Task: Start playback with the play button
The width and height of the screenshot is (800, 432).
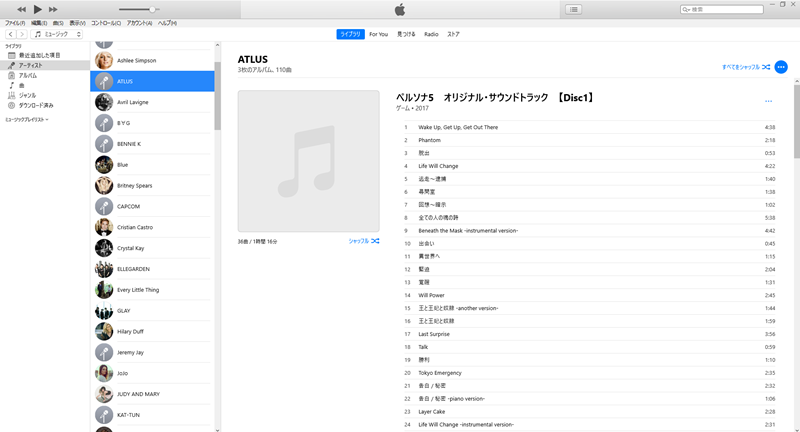Action: tap(38, 9)
